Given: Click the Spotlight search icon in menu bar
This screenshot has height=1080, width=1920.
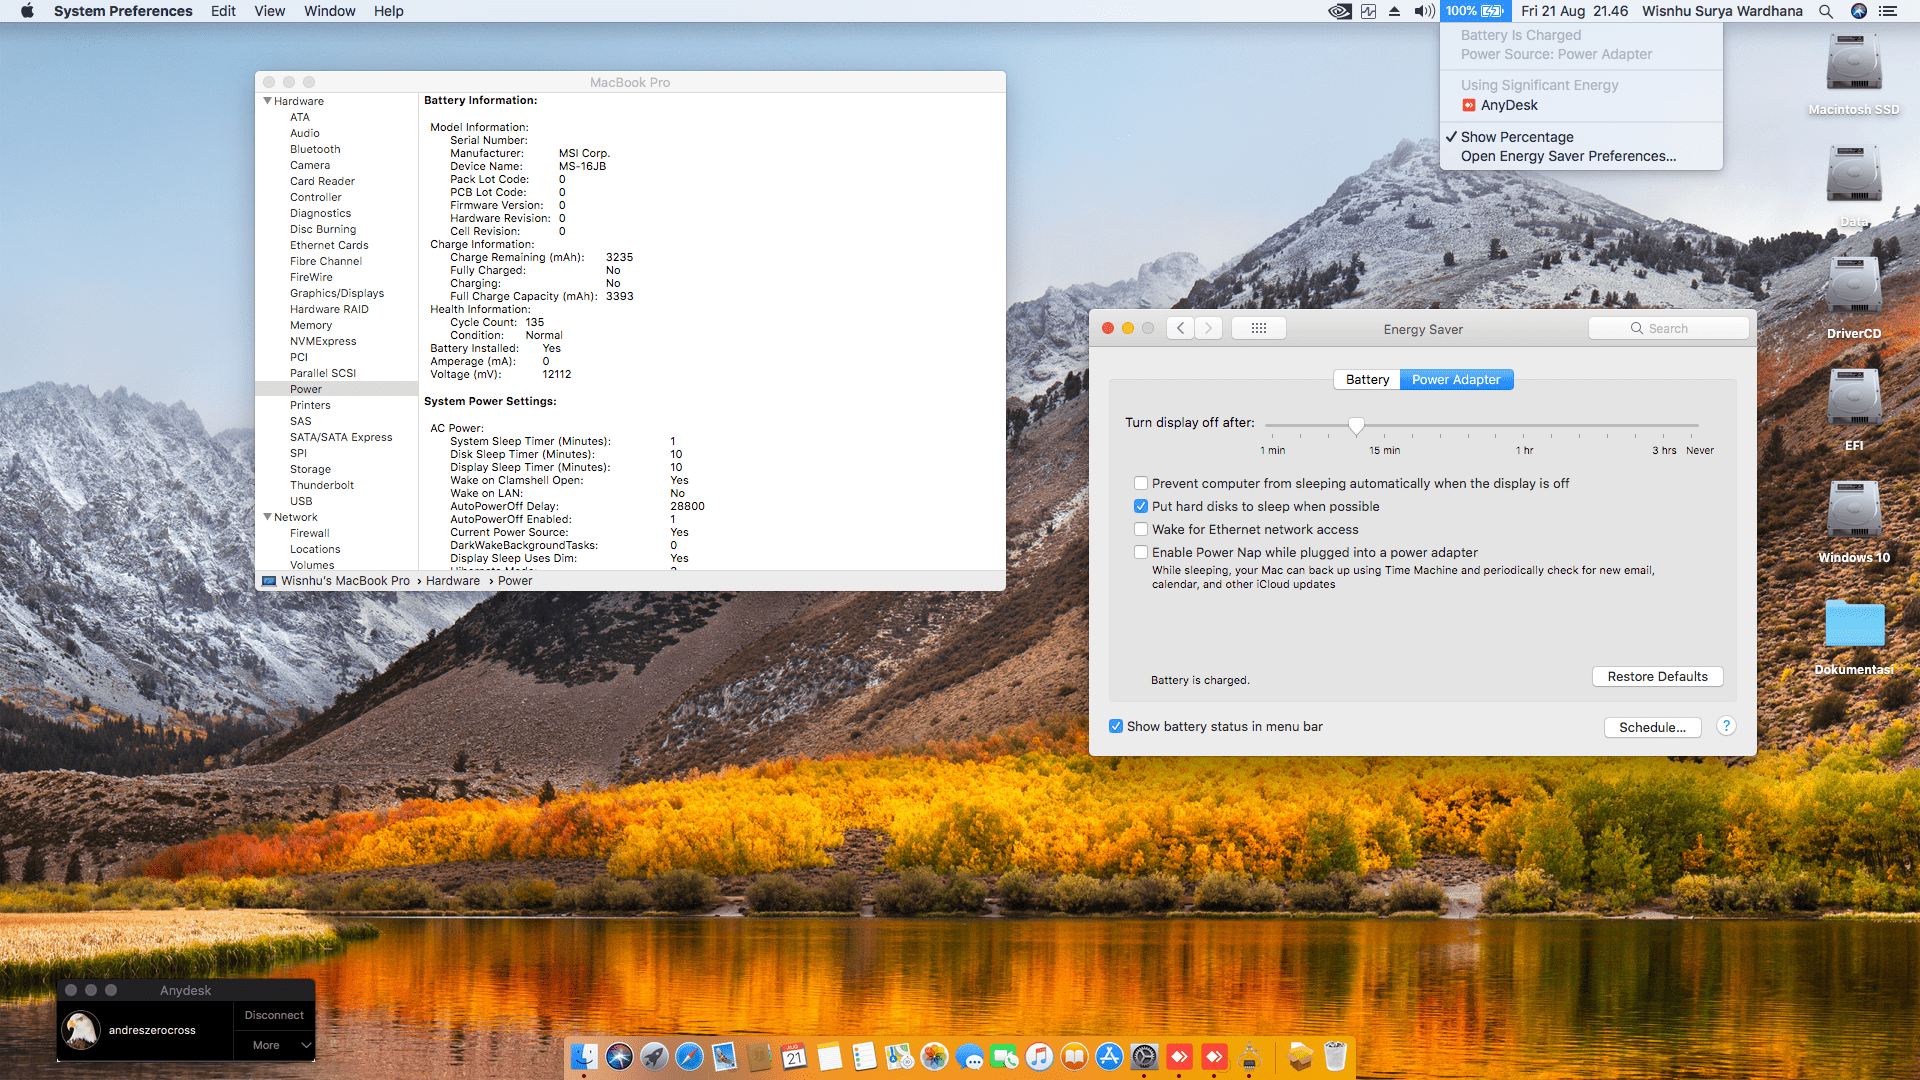Looking at the screenshot, I should point(1826,11).
